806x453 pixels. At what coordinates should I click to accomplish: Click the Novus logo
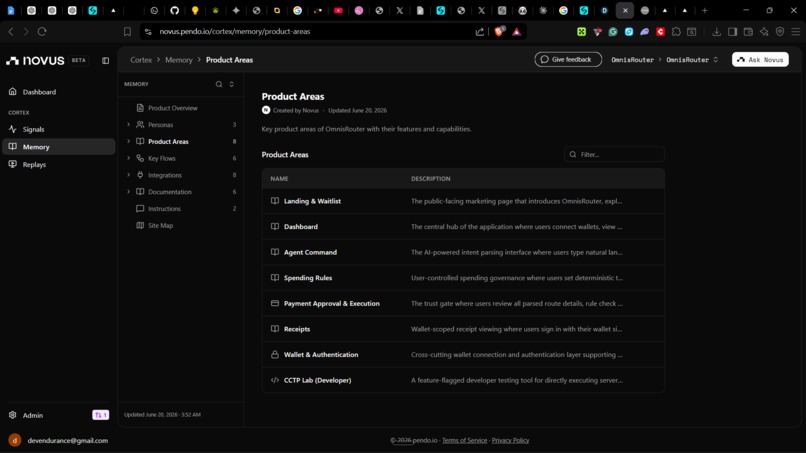coord(35,61)
